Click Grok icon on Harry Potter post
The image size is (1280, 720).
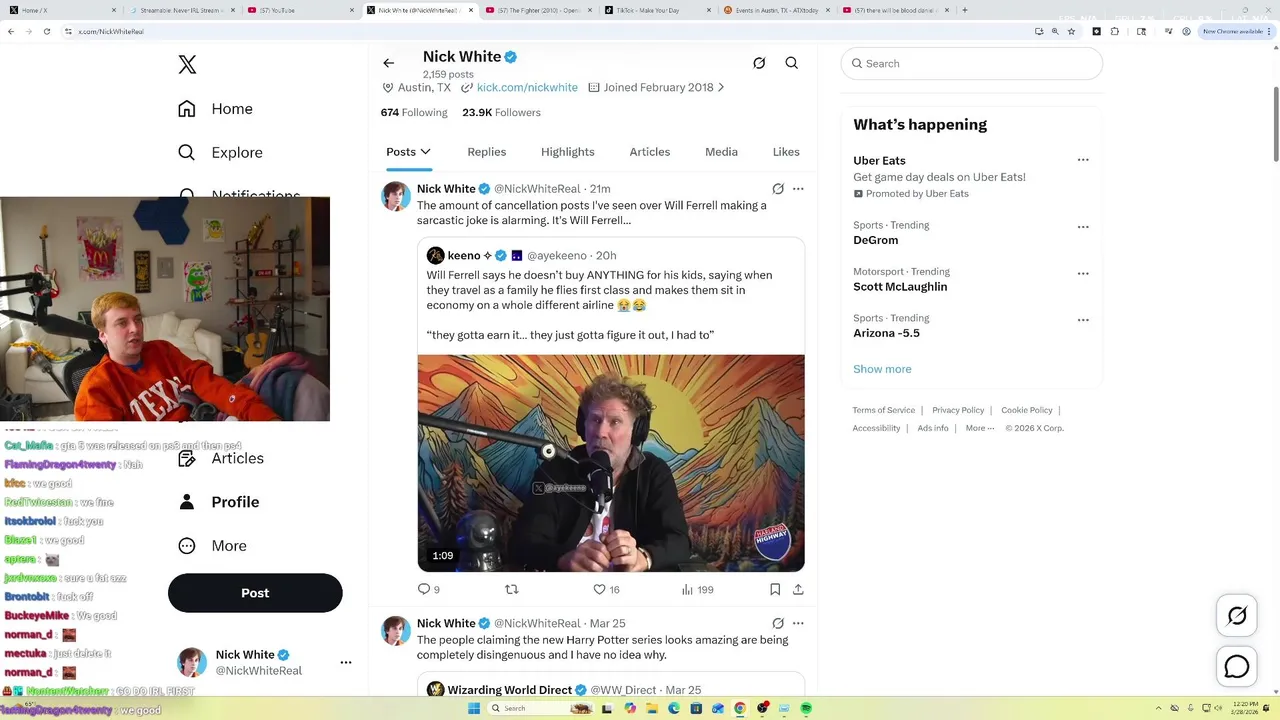(x=778, y=623)
